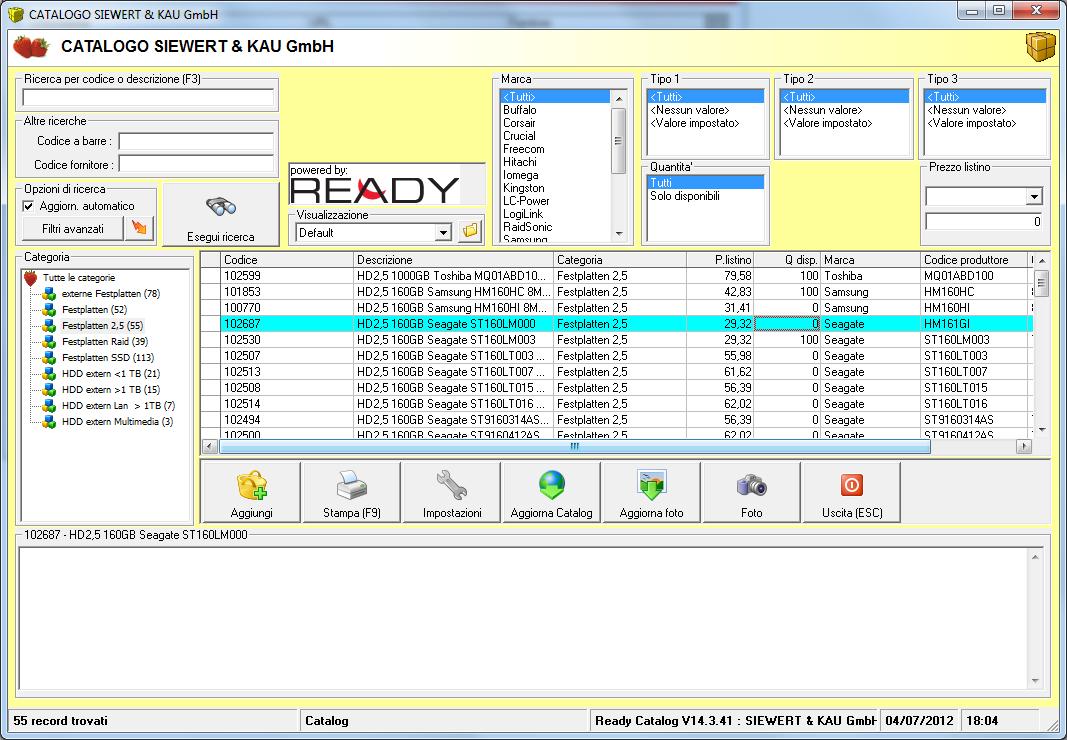Click the Stampa (F9) printer icon
The height and width of the screenshot is (740, 1067).
tap(351, 492)
